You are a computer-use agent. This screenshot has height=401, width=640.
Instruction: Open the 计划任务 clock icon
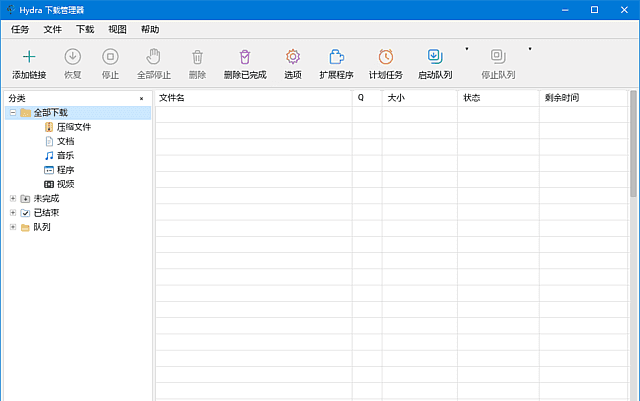(386, 57)
